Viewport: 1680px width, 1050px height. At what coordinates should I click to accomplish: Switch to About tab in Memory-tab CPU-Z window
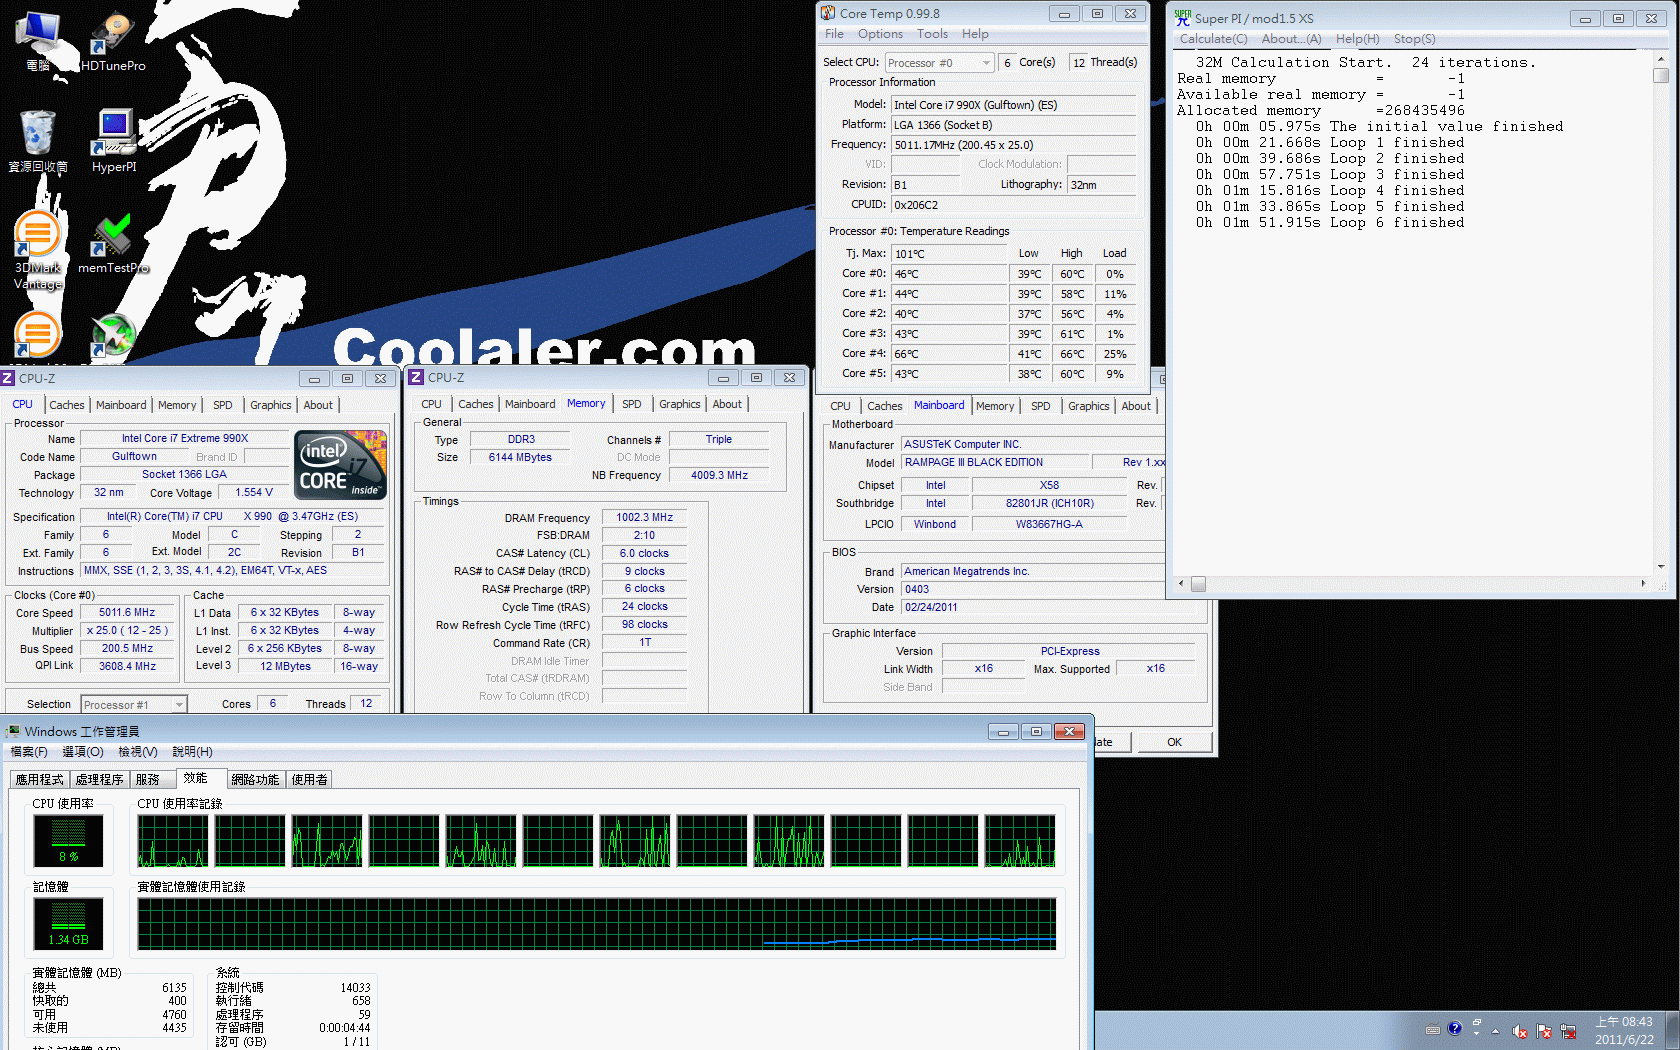pos(727,404)
